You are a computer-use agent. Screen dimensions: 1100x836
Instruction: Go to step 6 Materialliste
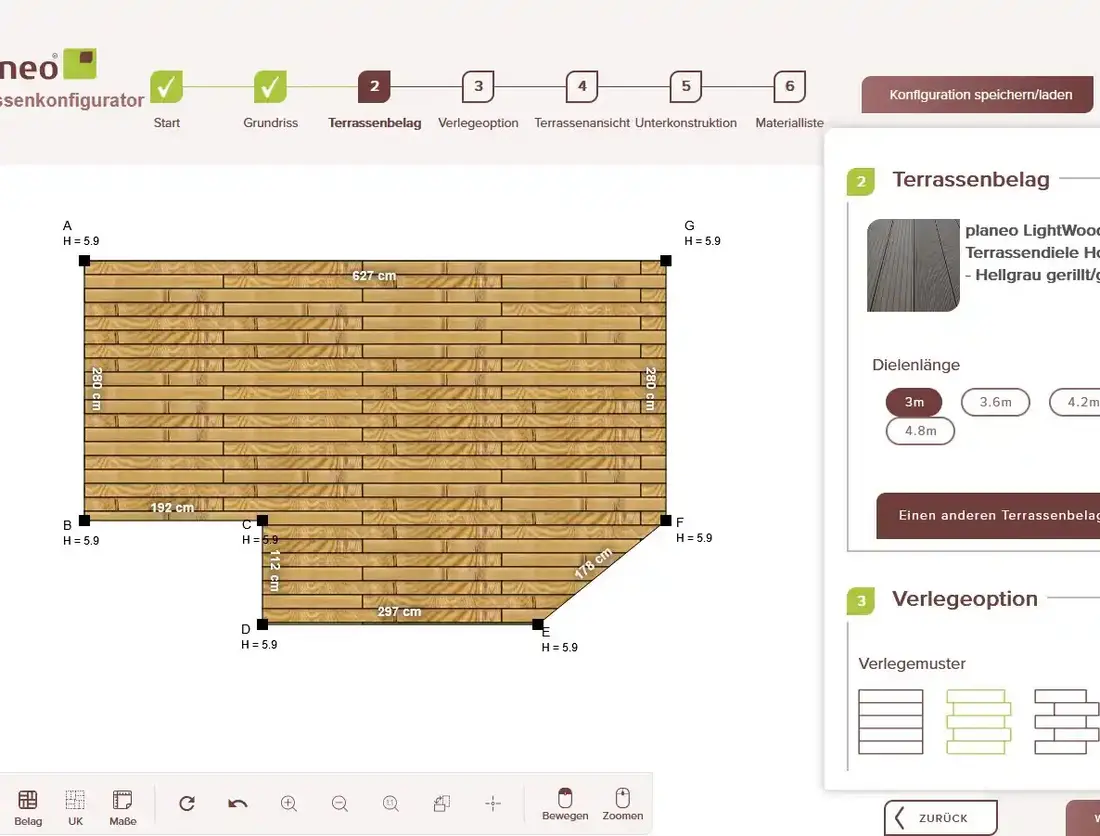coord(789,87)
